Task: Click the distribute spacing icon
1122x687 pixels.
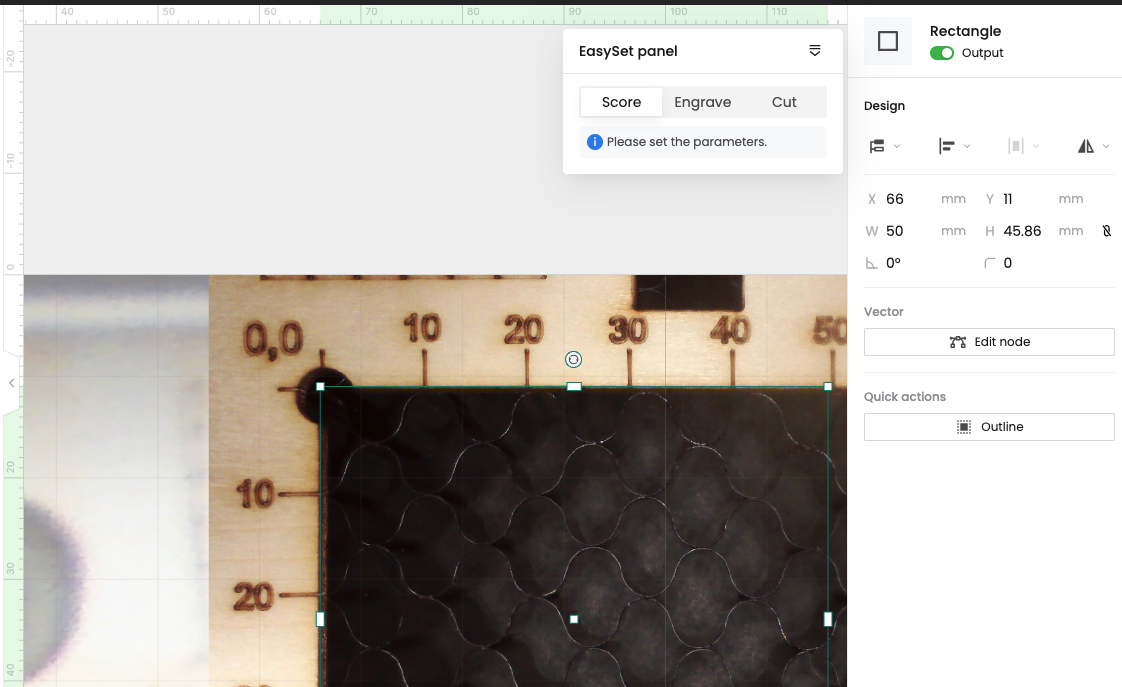Action: coord(1017,146)
